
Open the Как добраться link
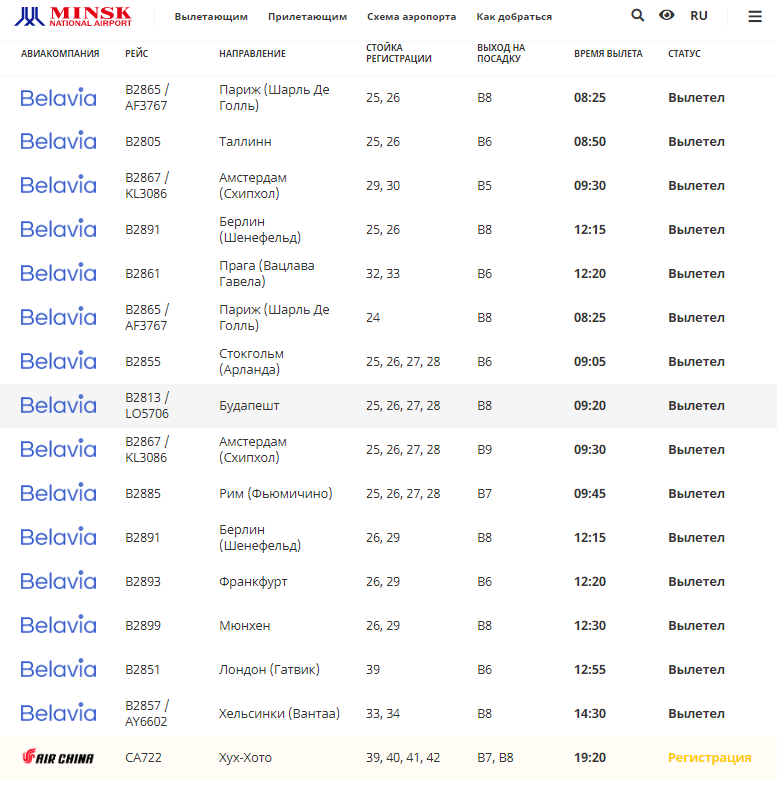(514, 17)
